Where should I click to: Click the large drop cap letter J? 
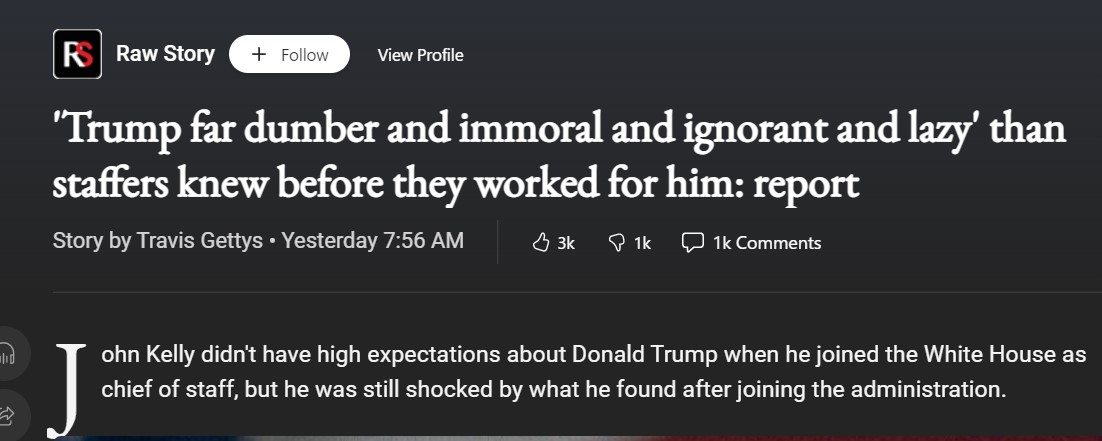(68, 389)
